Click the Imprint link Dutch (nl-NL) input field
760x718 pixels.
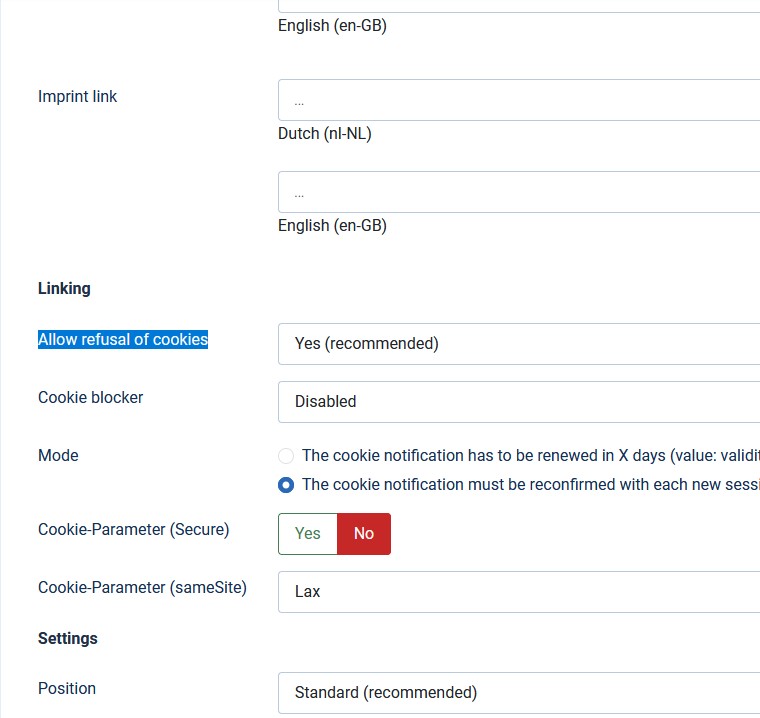click(519, 100)
